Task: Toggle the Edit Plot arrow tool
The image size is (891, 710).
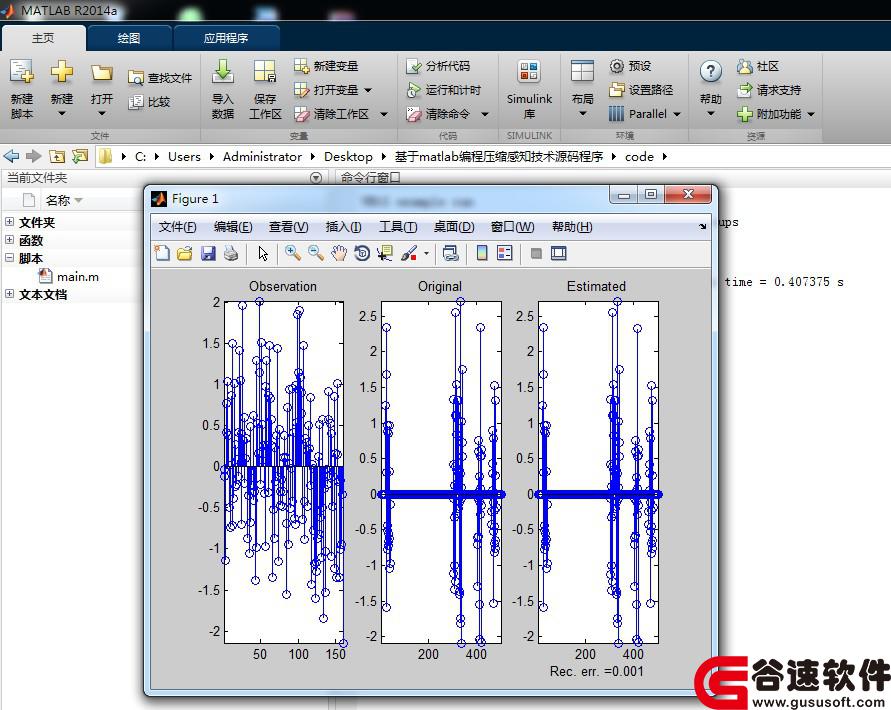Action: [x=263, y=253]
